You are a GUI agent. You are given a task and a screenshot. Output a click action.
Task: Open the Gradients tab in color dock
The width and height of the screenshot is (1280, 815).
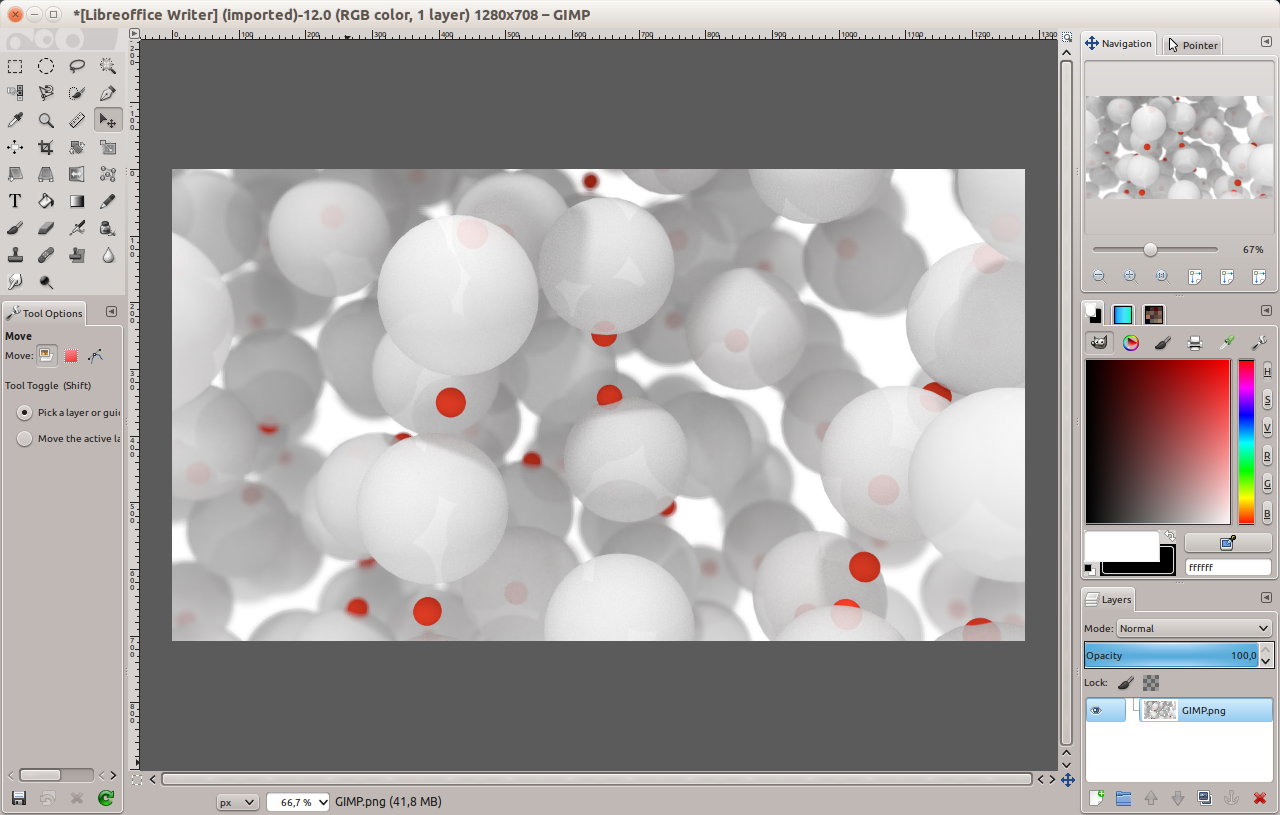[1123, 314]
